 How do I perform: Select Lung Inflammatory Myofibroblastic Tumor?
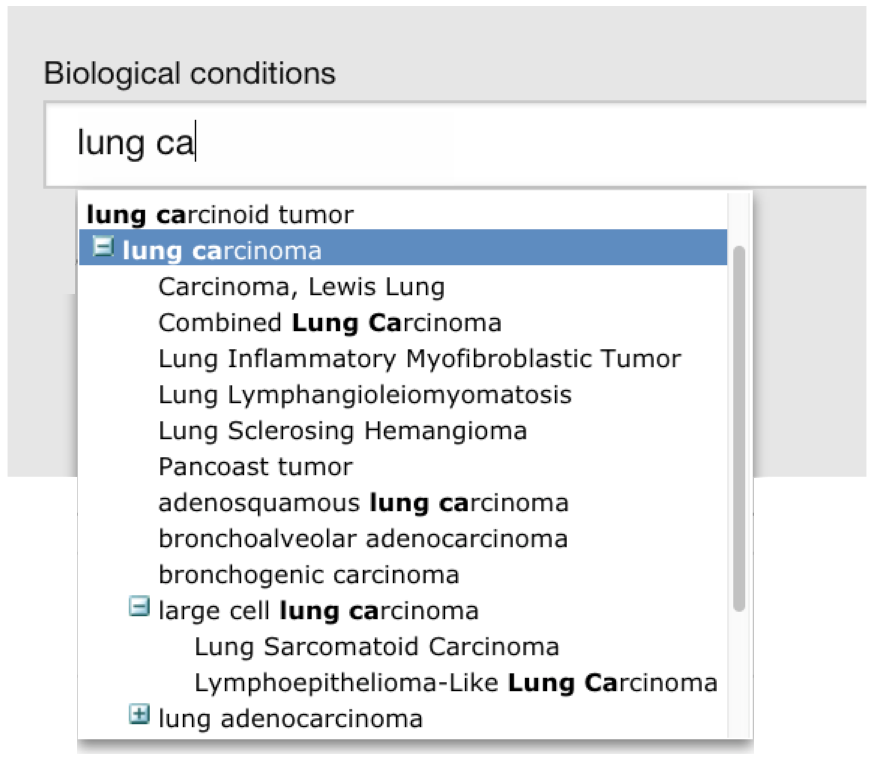tap(419, 359)
